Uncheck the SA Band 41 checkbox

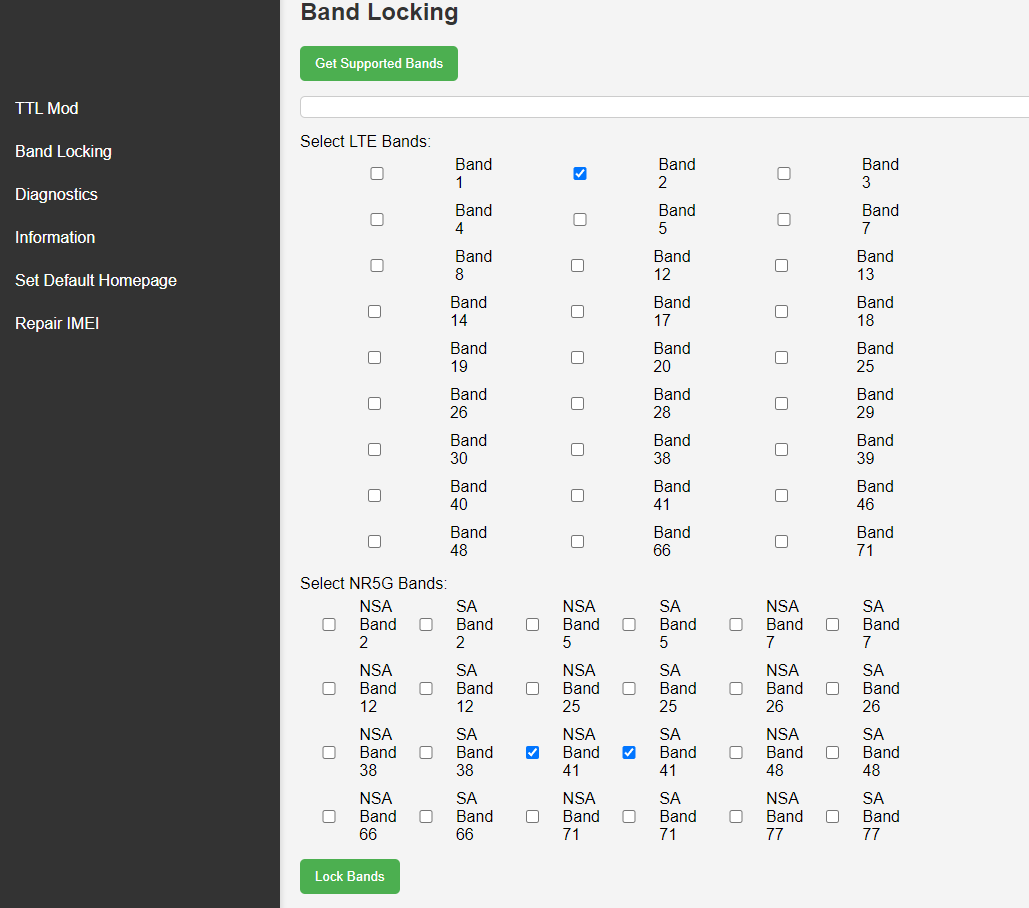coord(629,753)
